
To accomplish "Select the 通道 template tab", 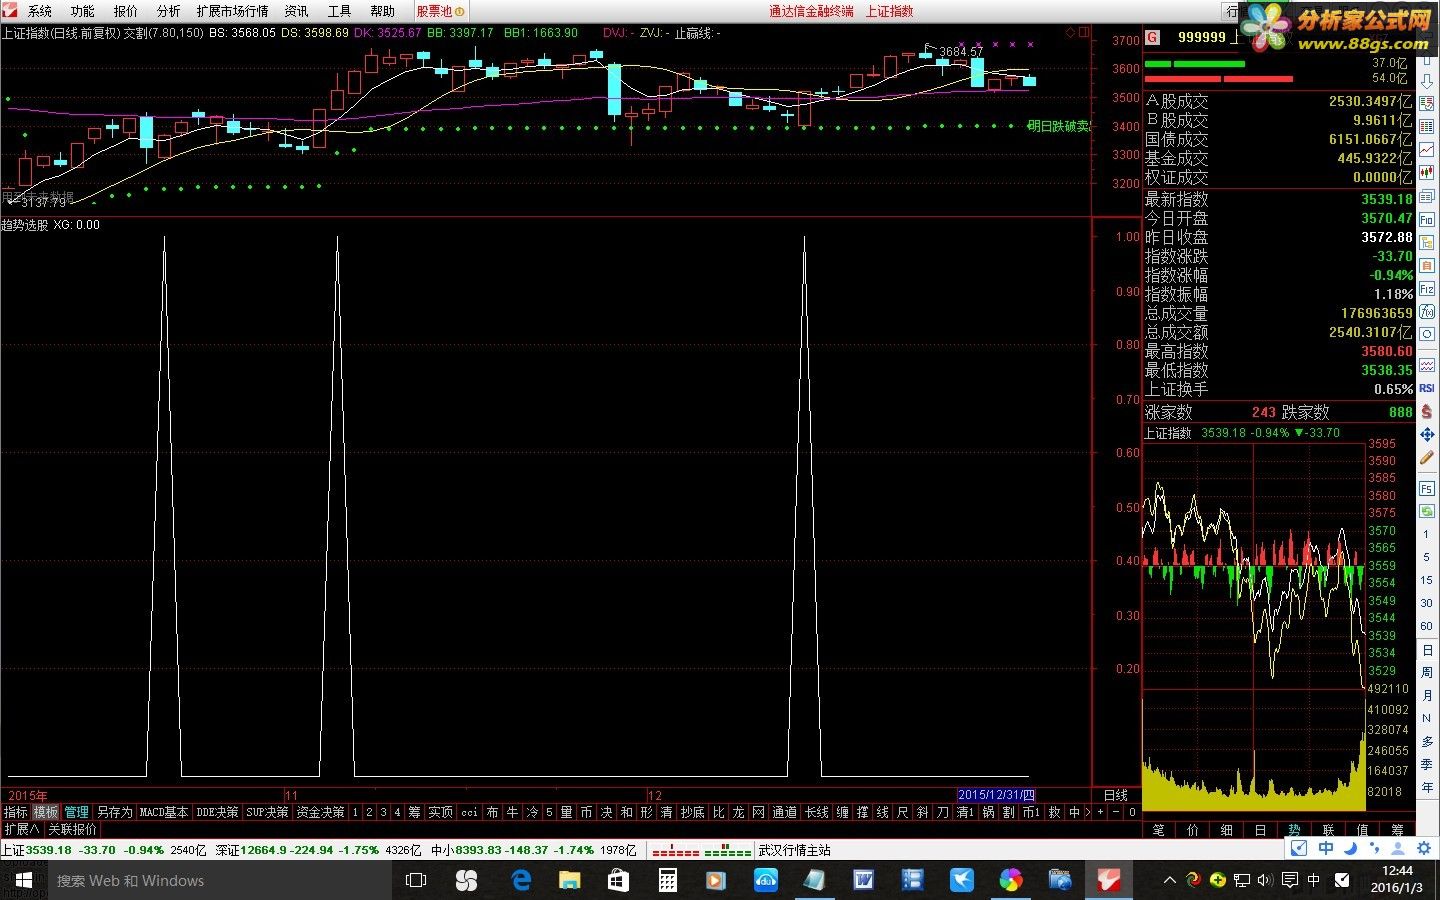I will 785,812.
